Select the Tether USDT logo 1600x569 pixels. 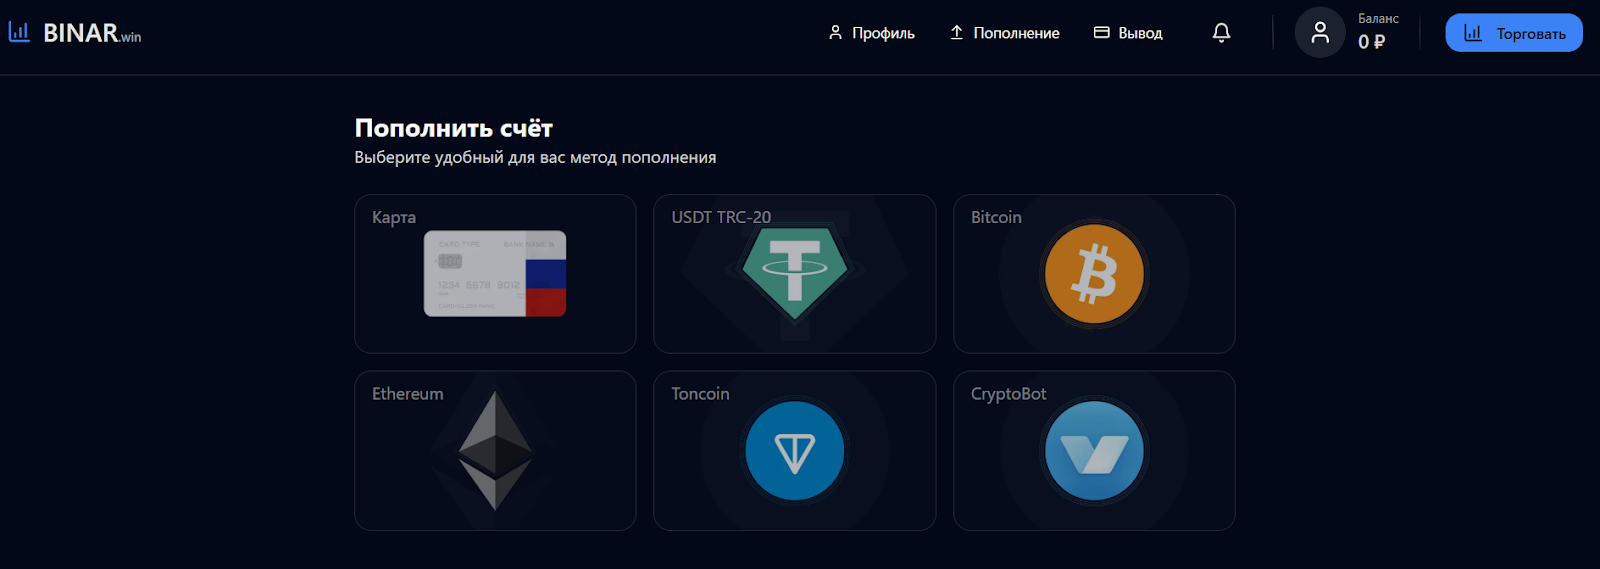pos(795,271)
